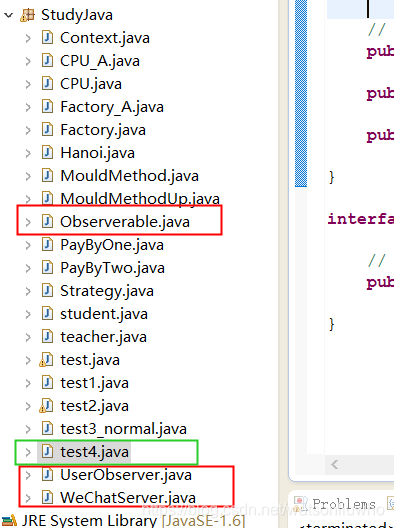Screen dimensions: 394x528
Task: Select UserObserver.java in the package tree
Action: tap(126, 475)
